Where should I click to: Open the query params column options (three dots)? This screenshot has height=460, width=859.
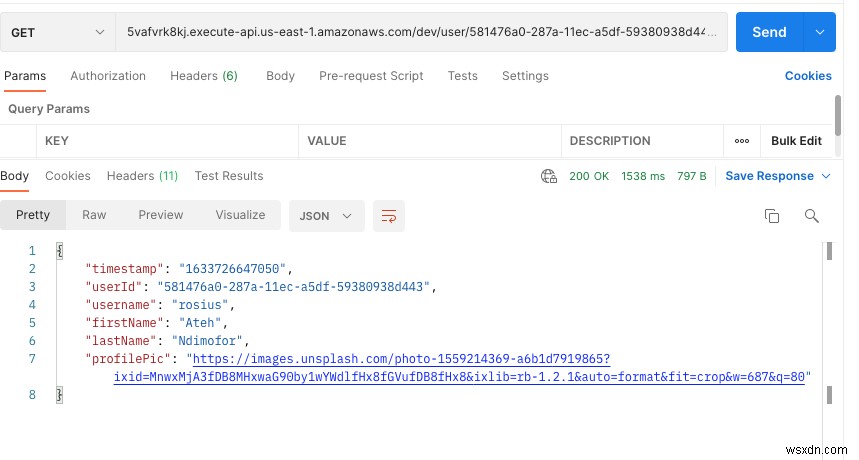pos(742,141)
